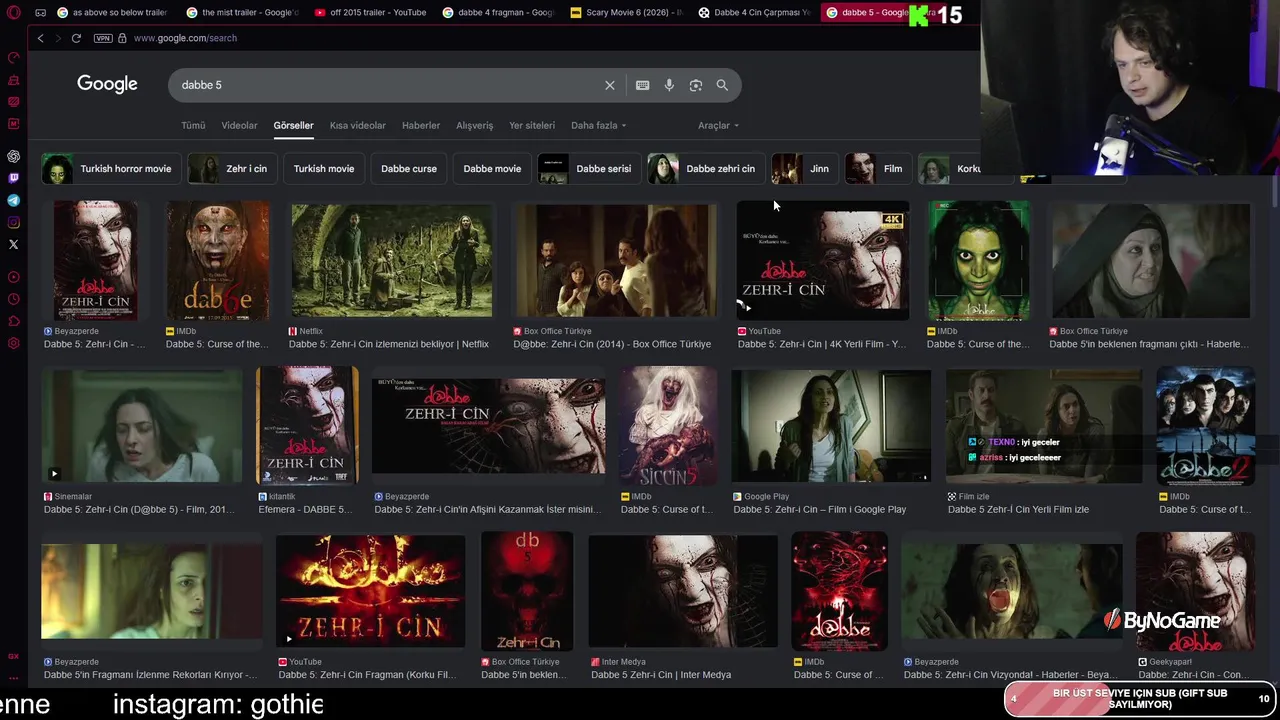Go back with the browser back arrow
The image size is (1280, 720).
[40, 38]
